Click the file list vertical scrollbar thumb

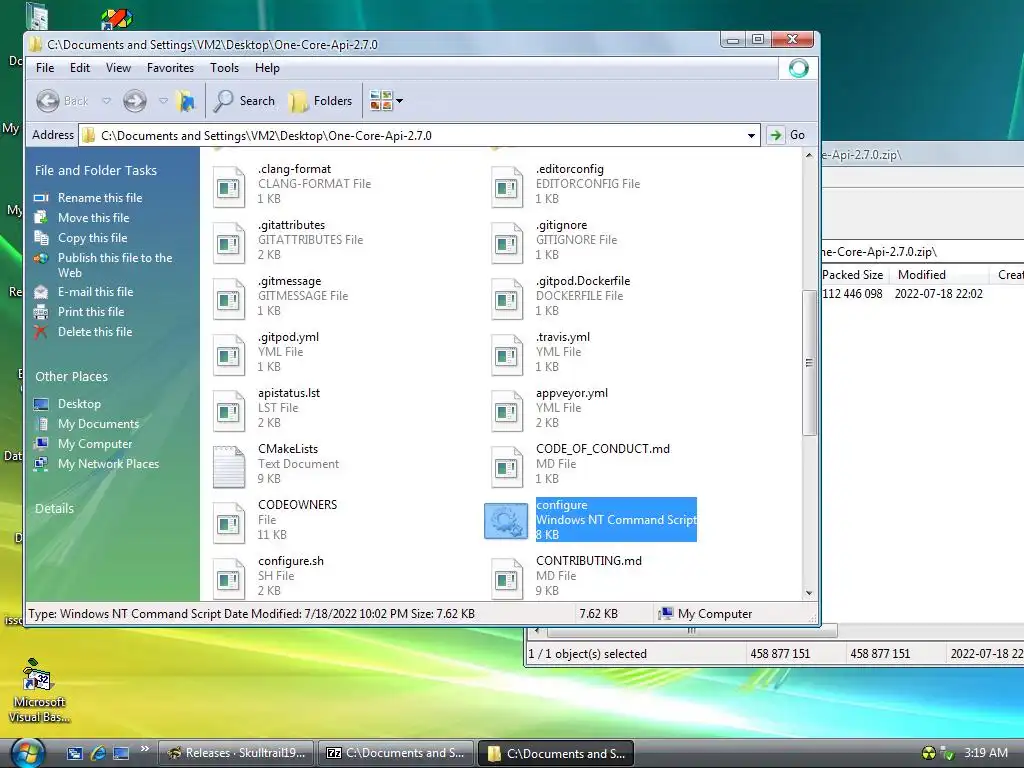point(809,363)
